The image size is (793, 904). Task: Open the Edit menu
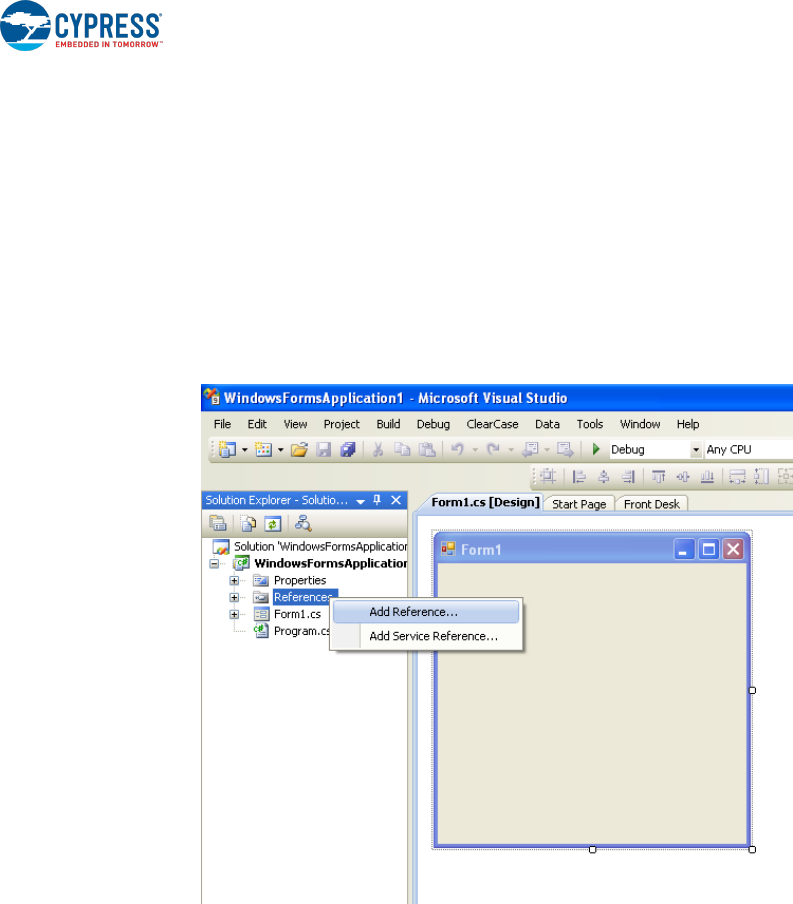257,424
